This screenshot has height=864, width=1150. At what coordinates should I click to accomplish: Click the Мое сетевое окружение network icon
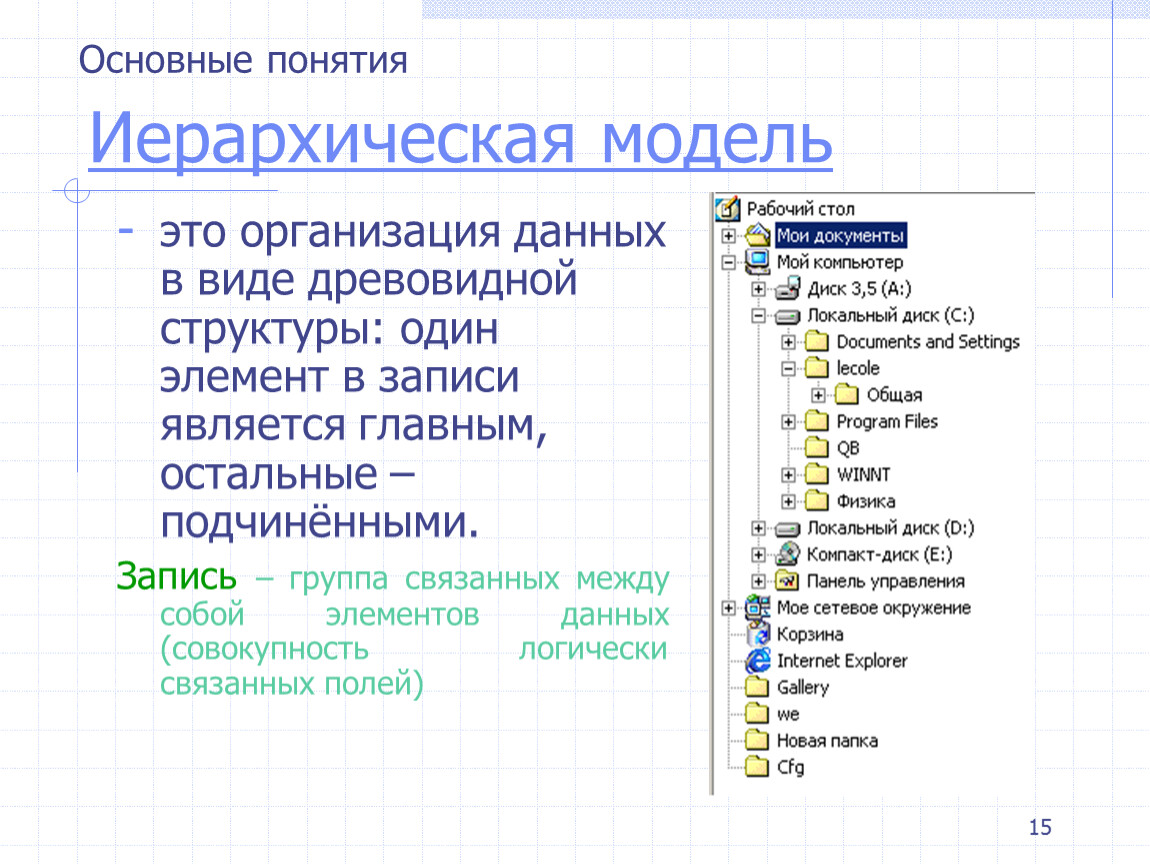click(758, 607)
